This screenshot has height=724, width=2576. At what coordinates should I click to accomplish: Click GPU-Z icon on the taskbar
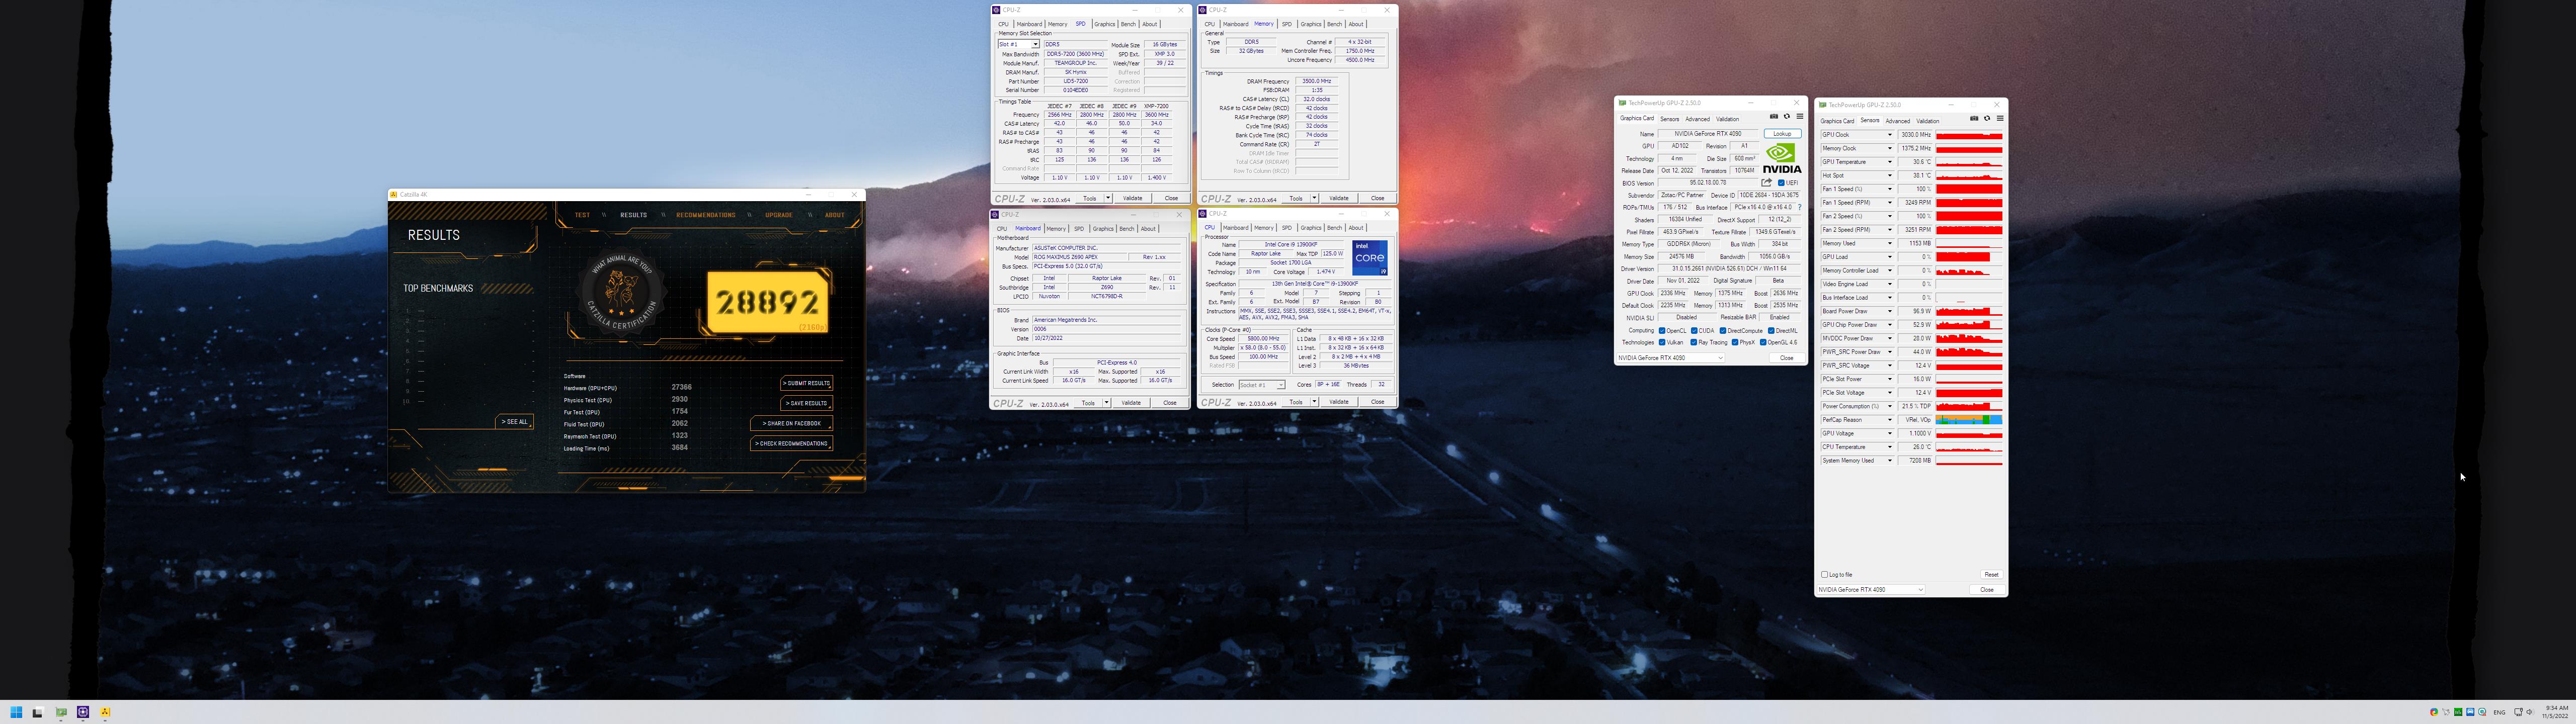coord(61,712)
